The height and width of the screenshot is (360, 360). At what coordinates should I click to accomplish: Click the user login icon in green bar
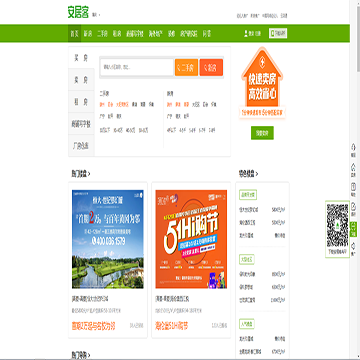(246, 33)
